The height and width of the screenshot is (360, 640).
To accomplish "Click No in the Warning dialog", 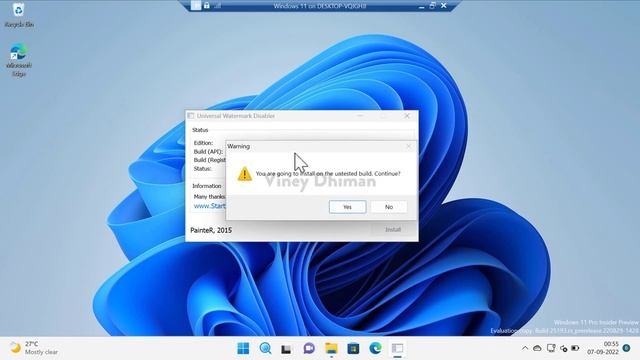I will pyautogui.click(x=389, y=207).
